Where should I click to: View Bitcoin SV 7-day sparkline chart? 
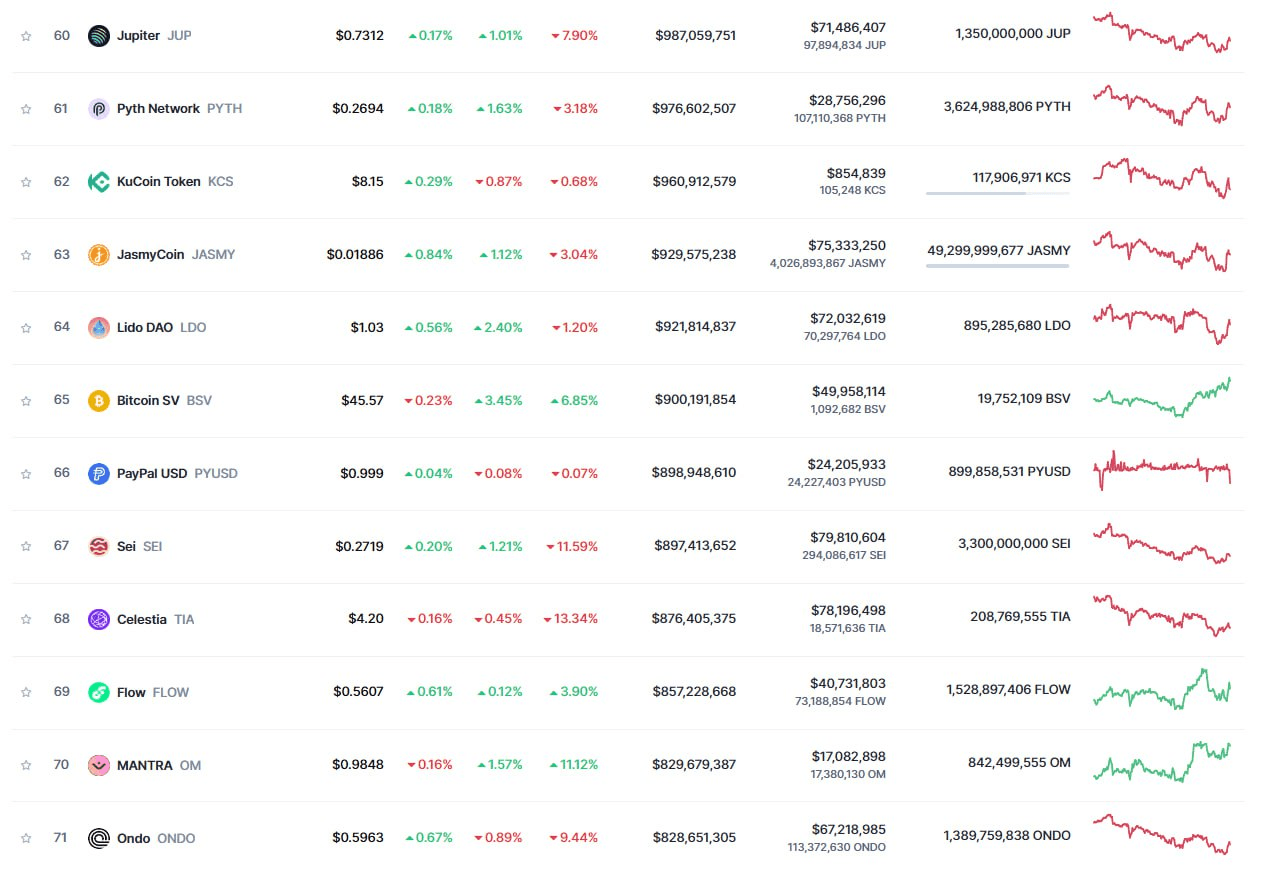1162,397
